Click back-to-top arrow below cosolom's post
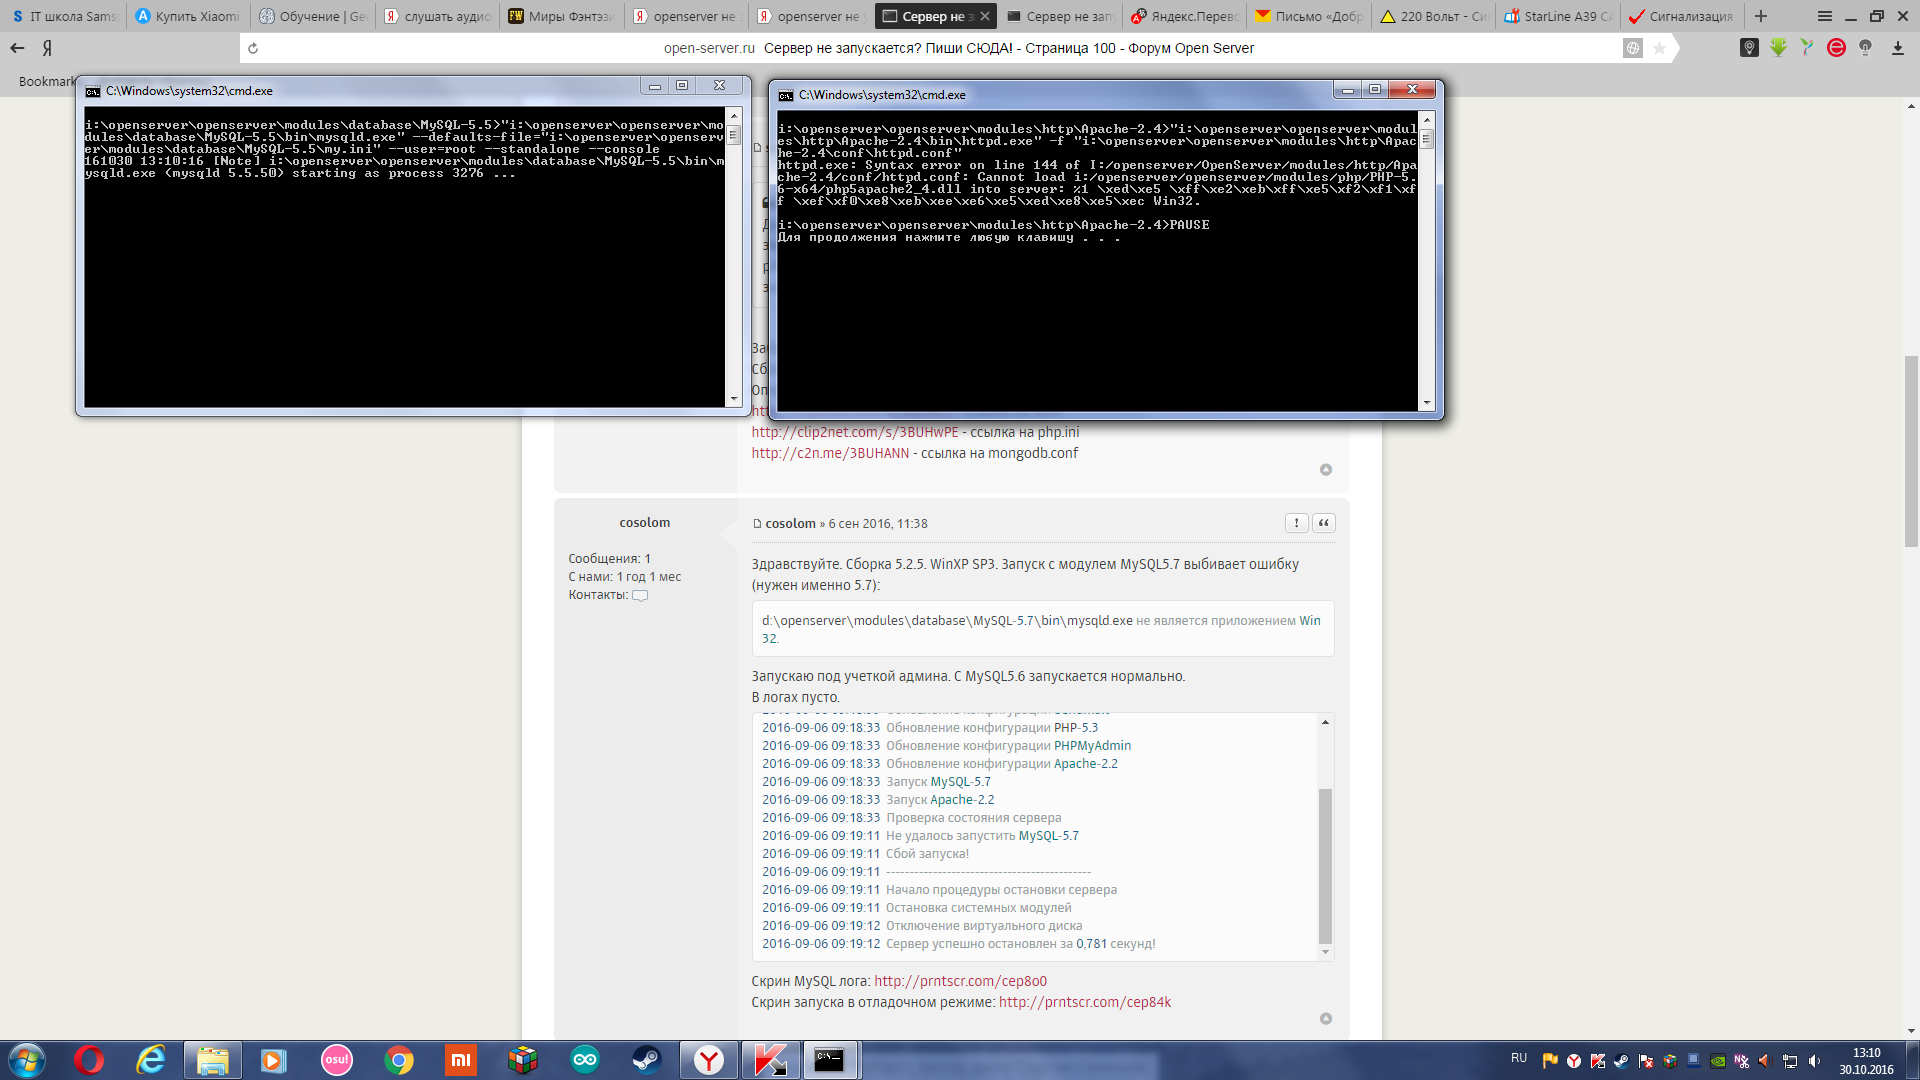Viewport: 1920px width, 1080px height. [1326, 1018]
